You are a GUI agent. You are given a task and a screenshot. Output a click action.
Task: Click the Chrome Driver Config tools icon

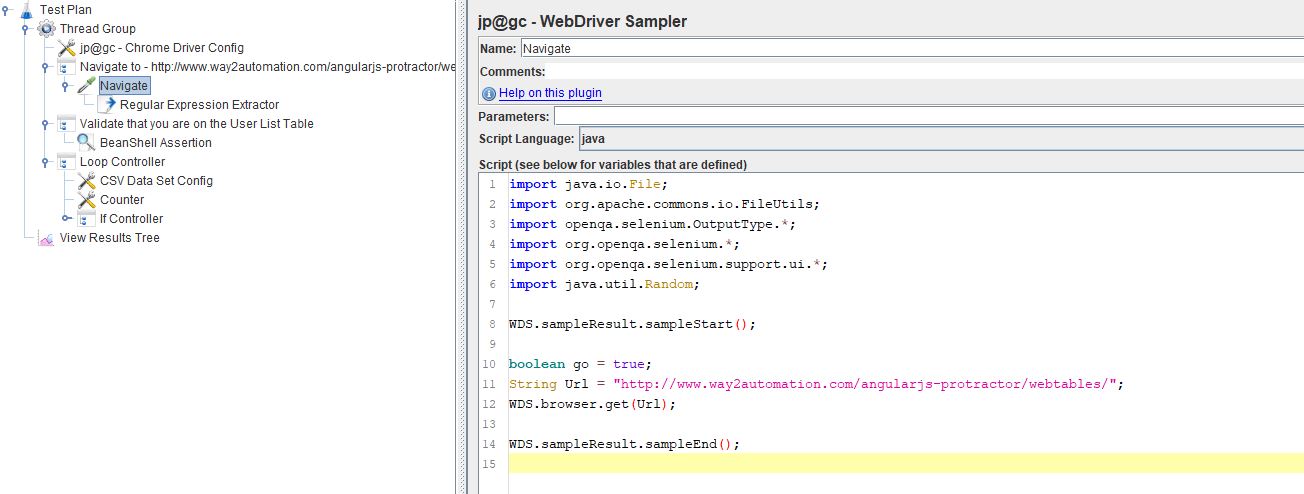point(66,48)
